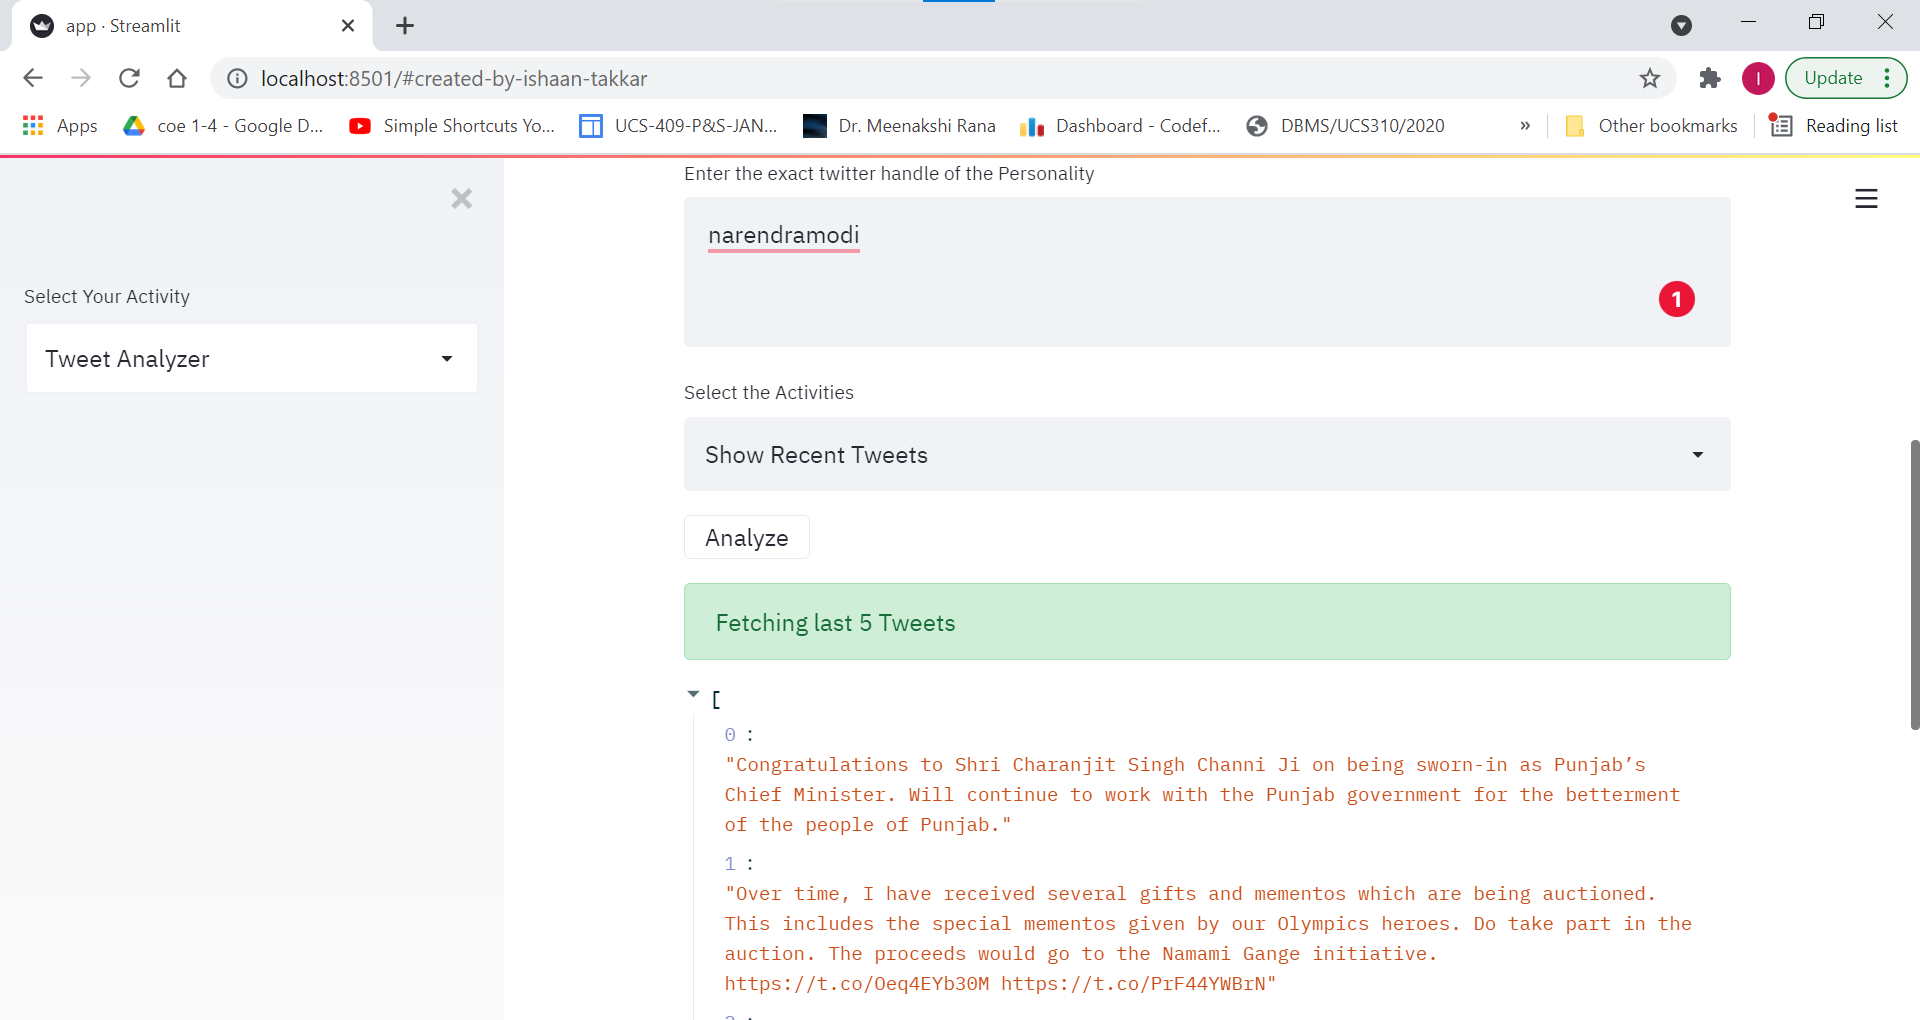Open a new tab with the plus icon
Screen dimensions: 1920x1020
404,25
